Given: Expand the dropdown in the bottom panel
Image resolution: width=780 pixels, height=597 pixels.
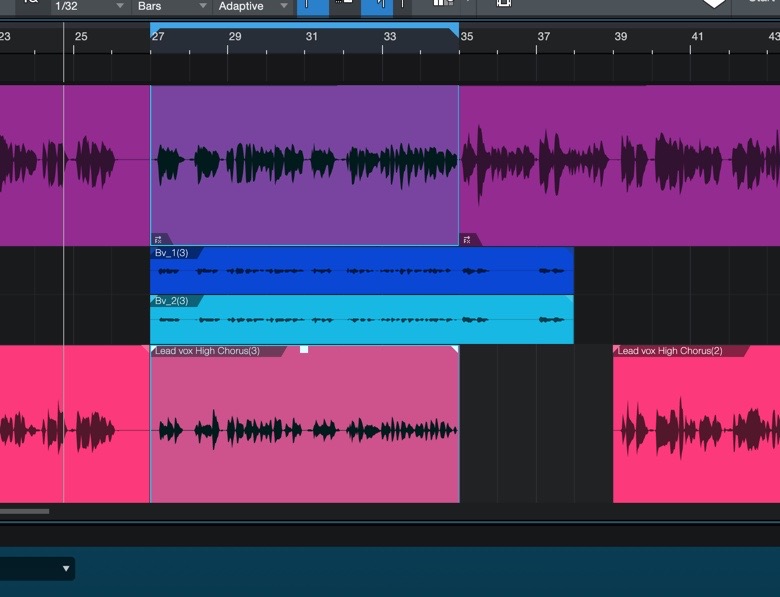Looking at the screenshot, I should click(x=66, y=569).
